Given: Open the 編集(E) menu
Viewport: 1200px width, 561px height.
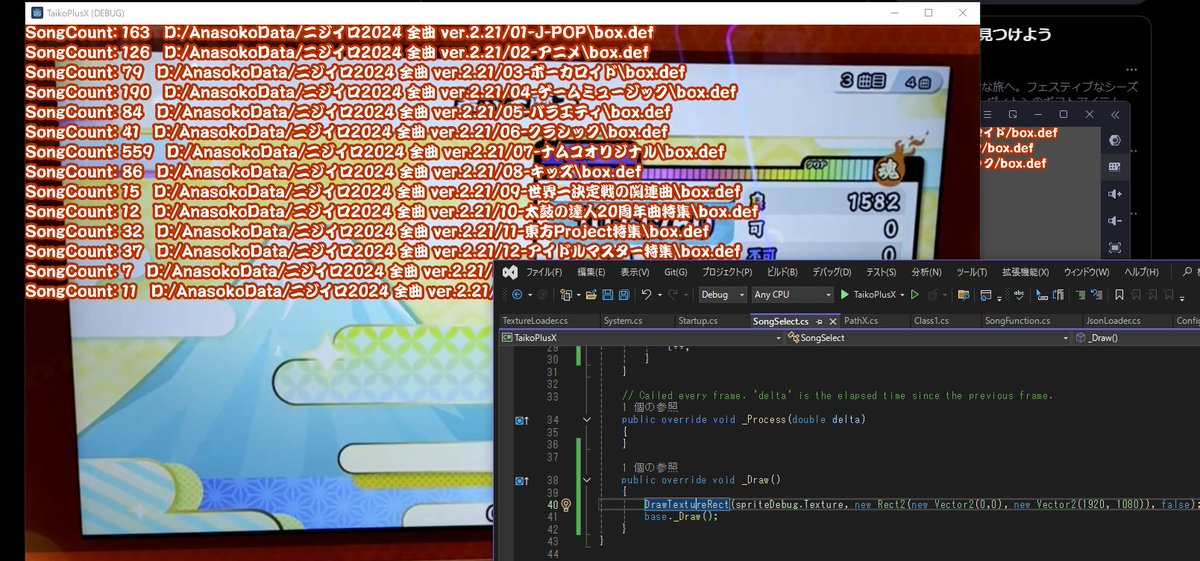Looking at the screenshot, I should pyautogui.click(x=591, y=271).
